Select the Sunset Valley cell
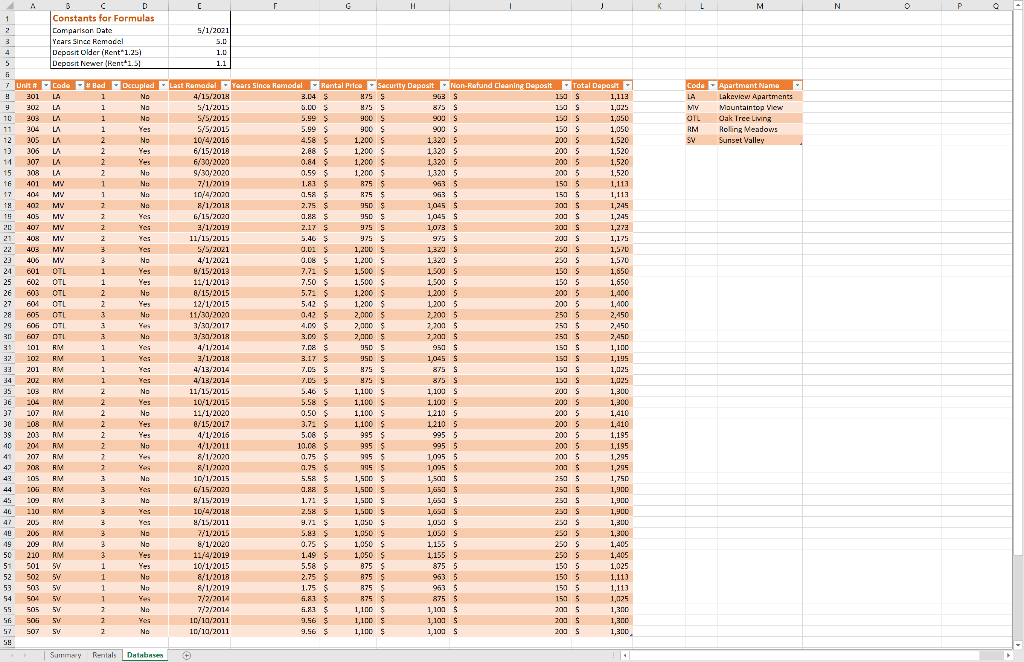 (x=760, y=140)
